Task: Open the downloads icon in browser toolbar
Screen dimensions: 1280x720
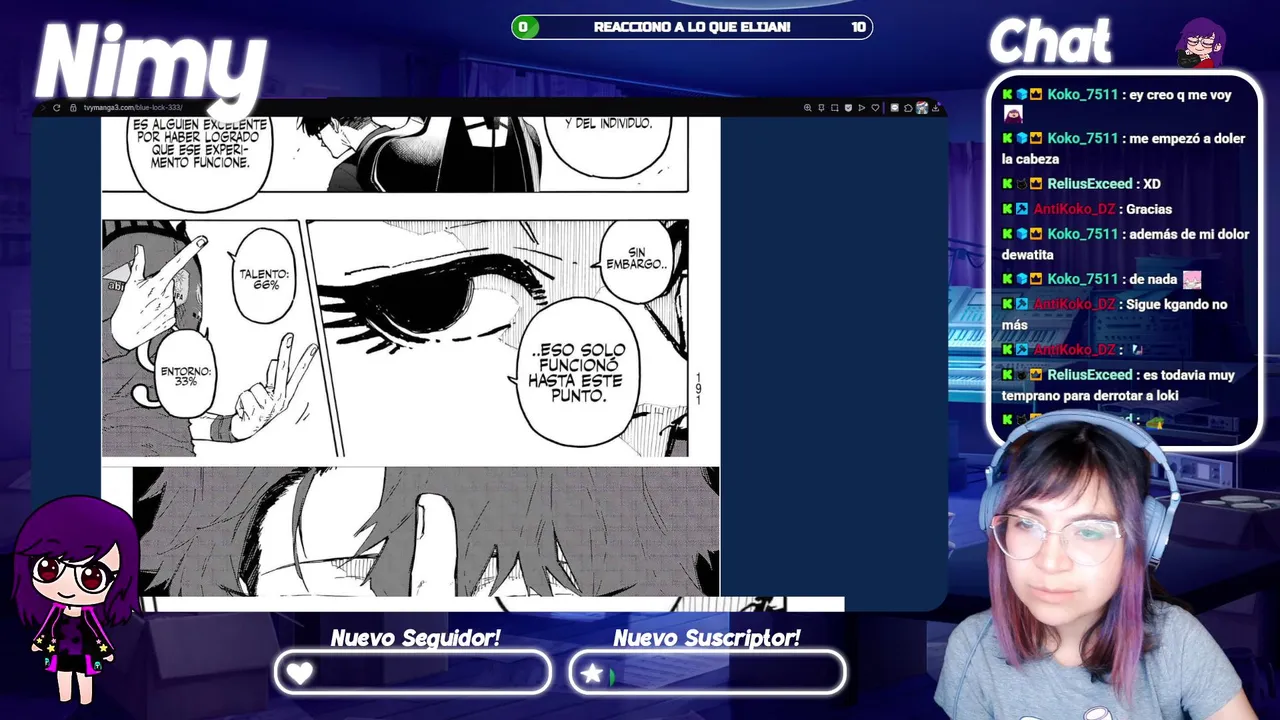Action: [x=936, y=108]
